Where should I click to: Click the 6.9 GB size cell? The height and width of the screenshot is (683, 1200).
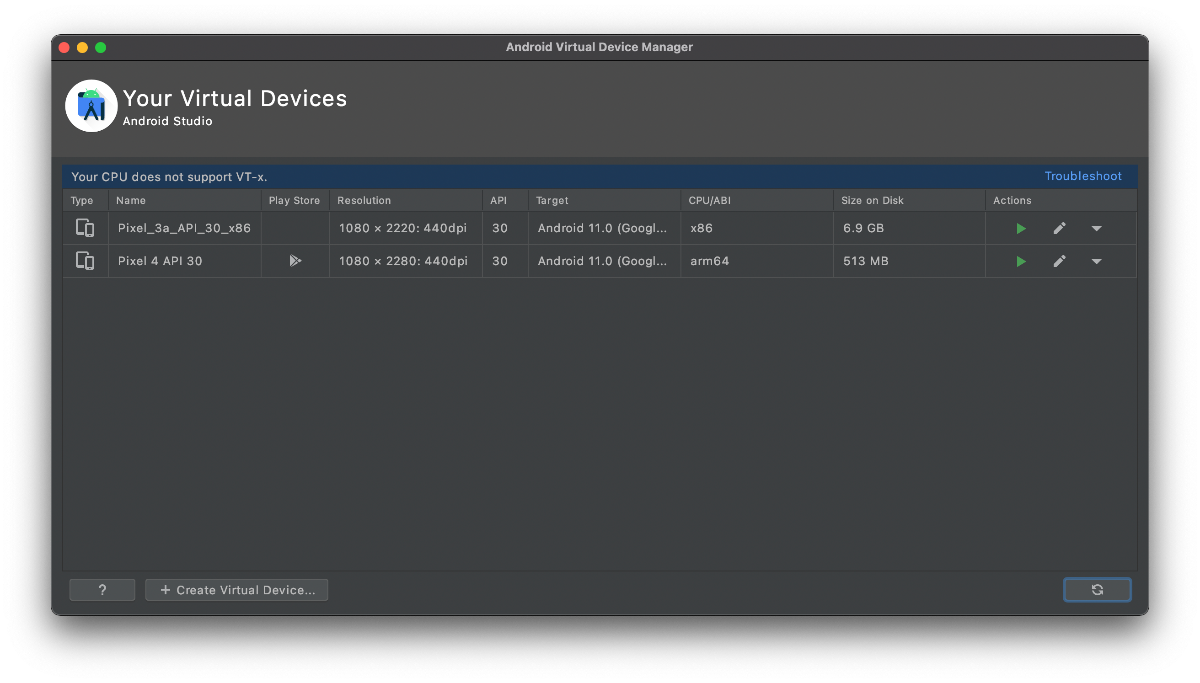(909, 228)
